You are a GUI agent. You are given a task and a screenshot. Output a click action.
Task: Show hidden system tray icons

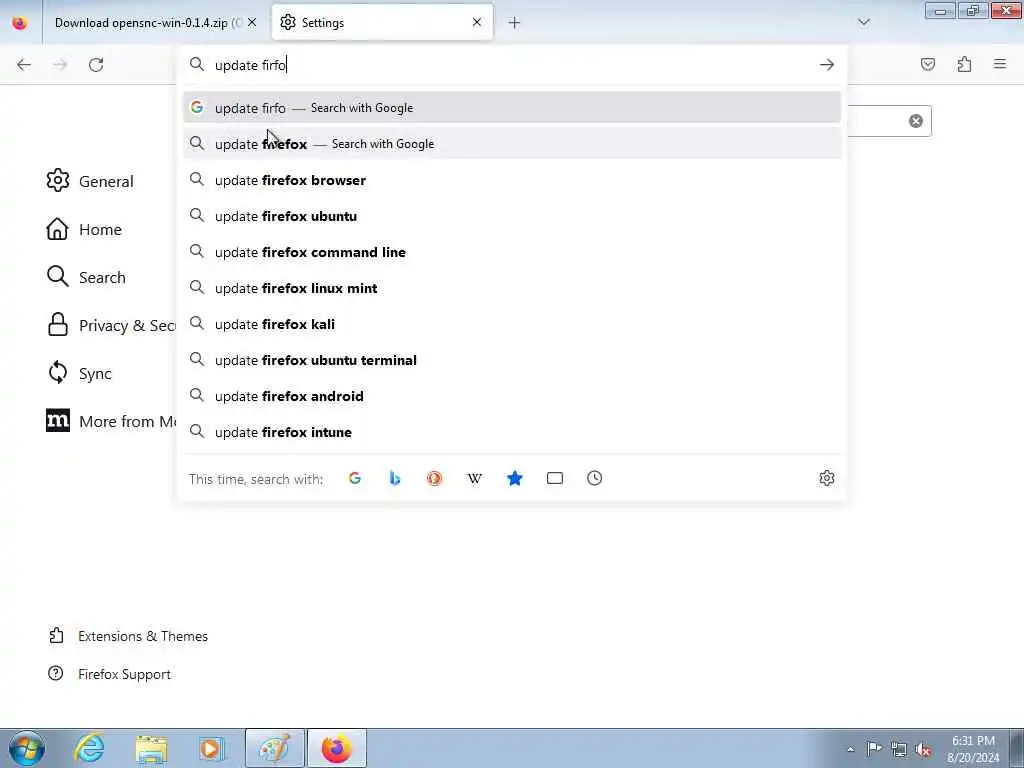point(850,749)
